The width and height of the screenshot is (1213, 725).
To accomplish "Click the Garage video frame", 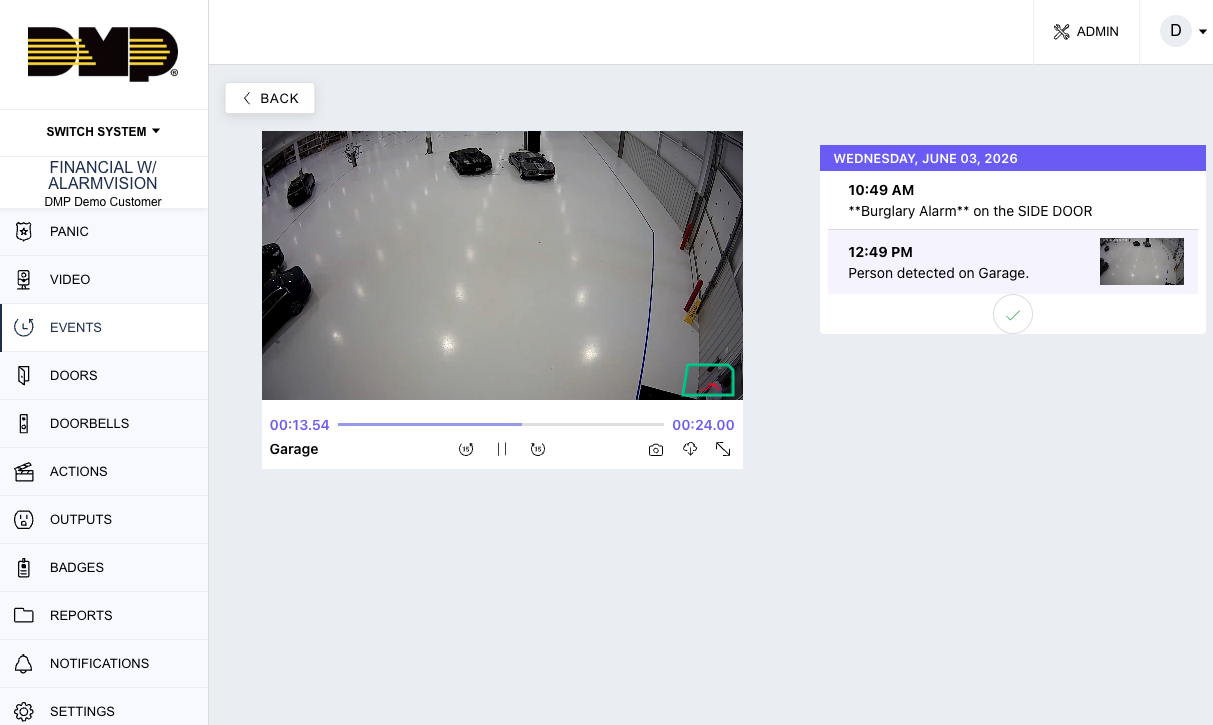I will pos(502,265).
